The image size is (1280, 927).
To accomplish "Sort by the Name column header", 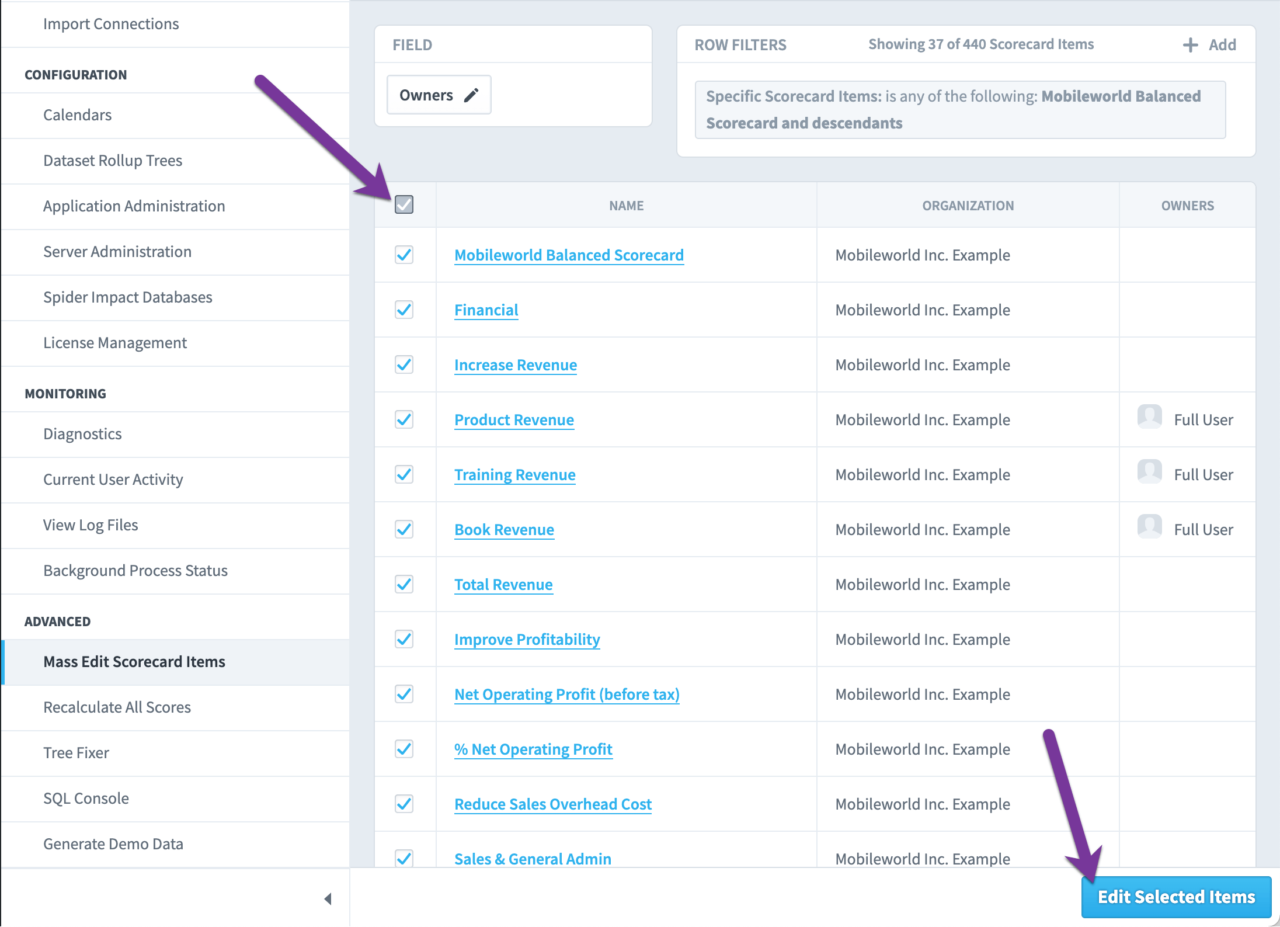I will click(626, 205).
